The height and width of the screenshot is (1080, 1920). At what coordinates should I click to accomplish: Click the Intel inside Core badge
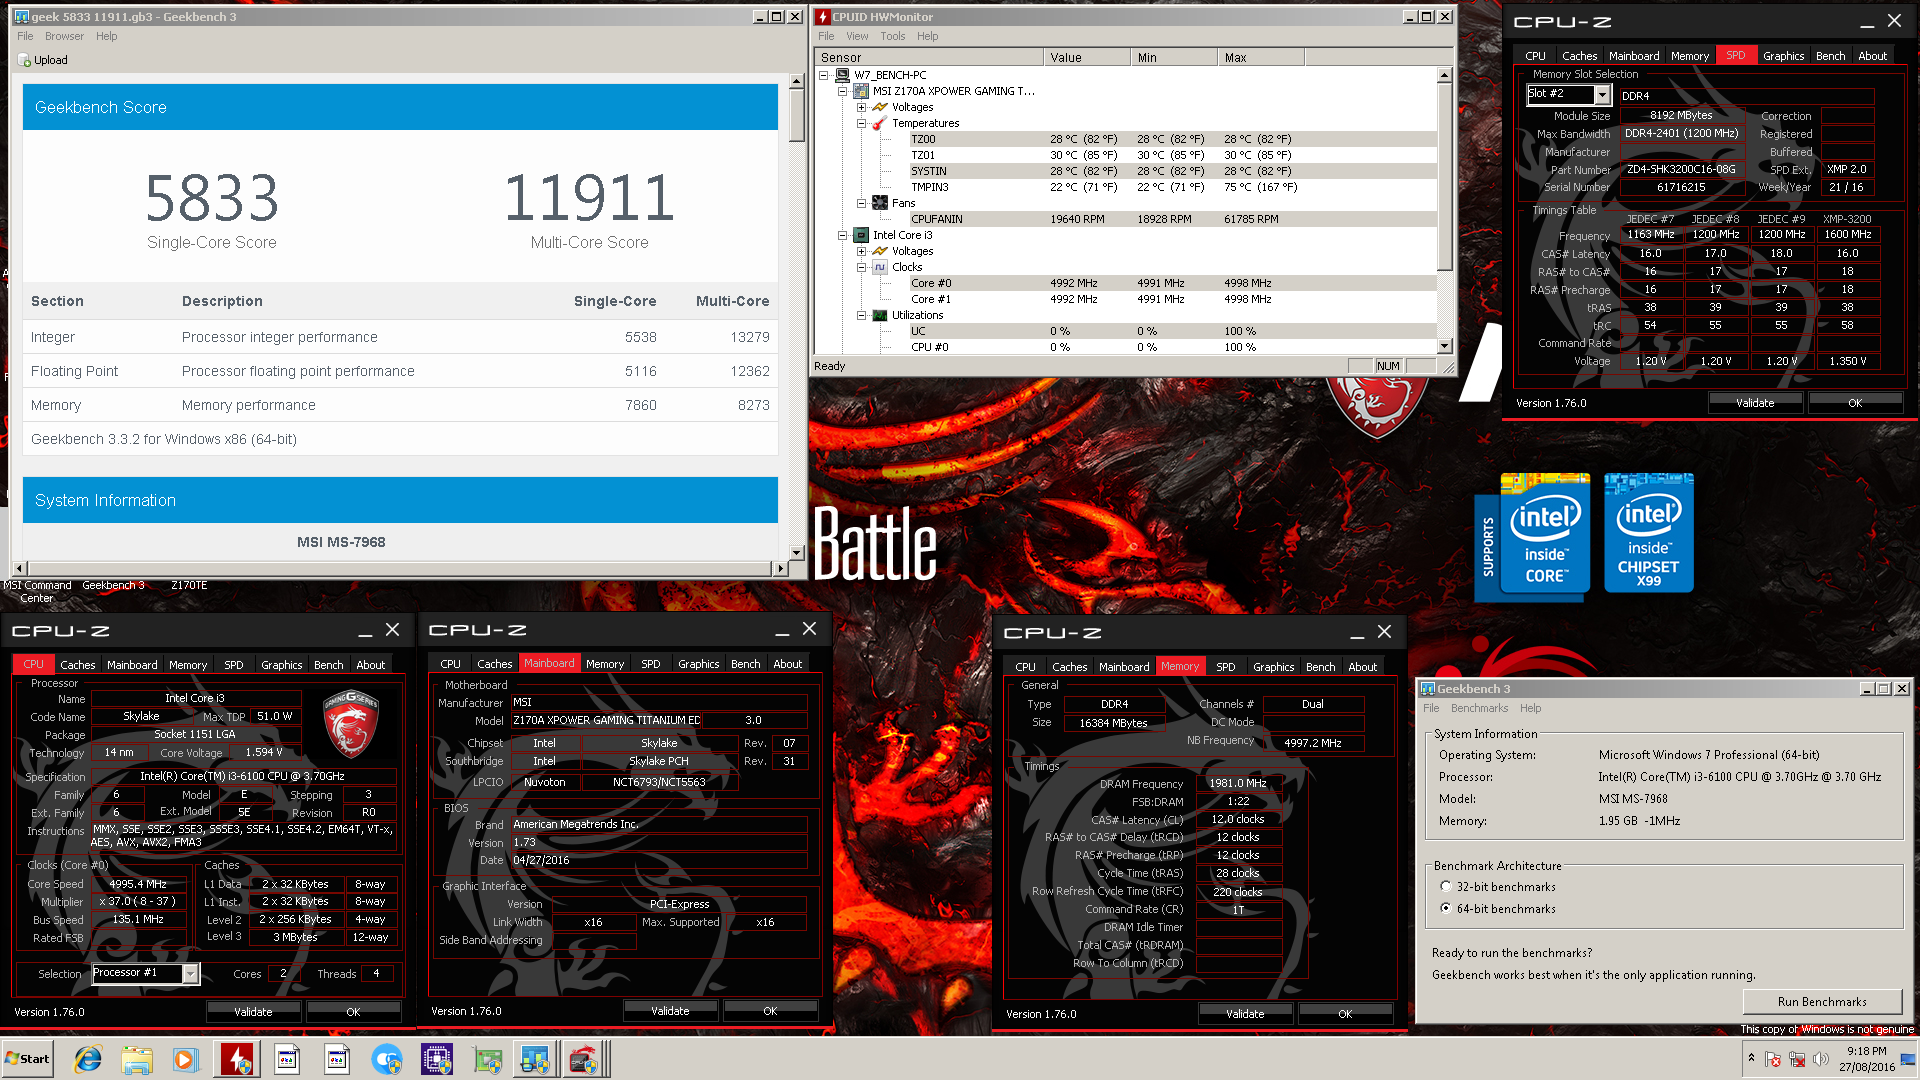1545,534
